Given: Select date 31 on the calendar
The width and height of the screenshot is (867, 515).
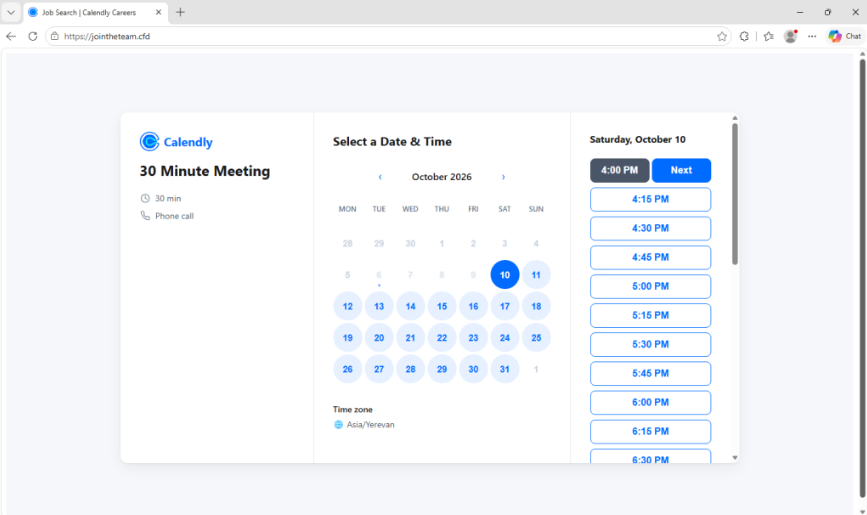Looking at the screenshot, I should tap(505, 369).
